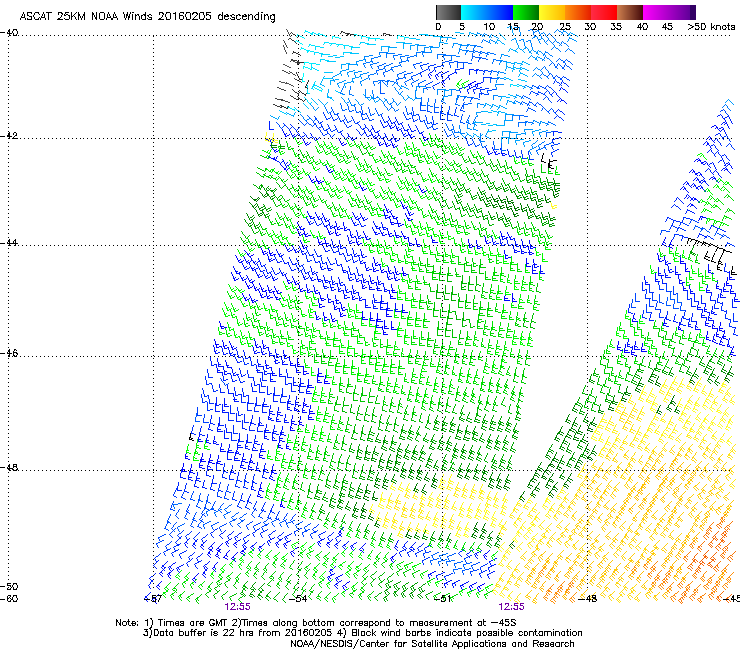Click the left purple '12:55' swath time

click(x=237, y=607)
